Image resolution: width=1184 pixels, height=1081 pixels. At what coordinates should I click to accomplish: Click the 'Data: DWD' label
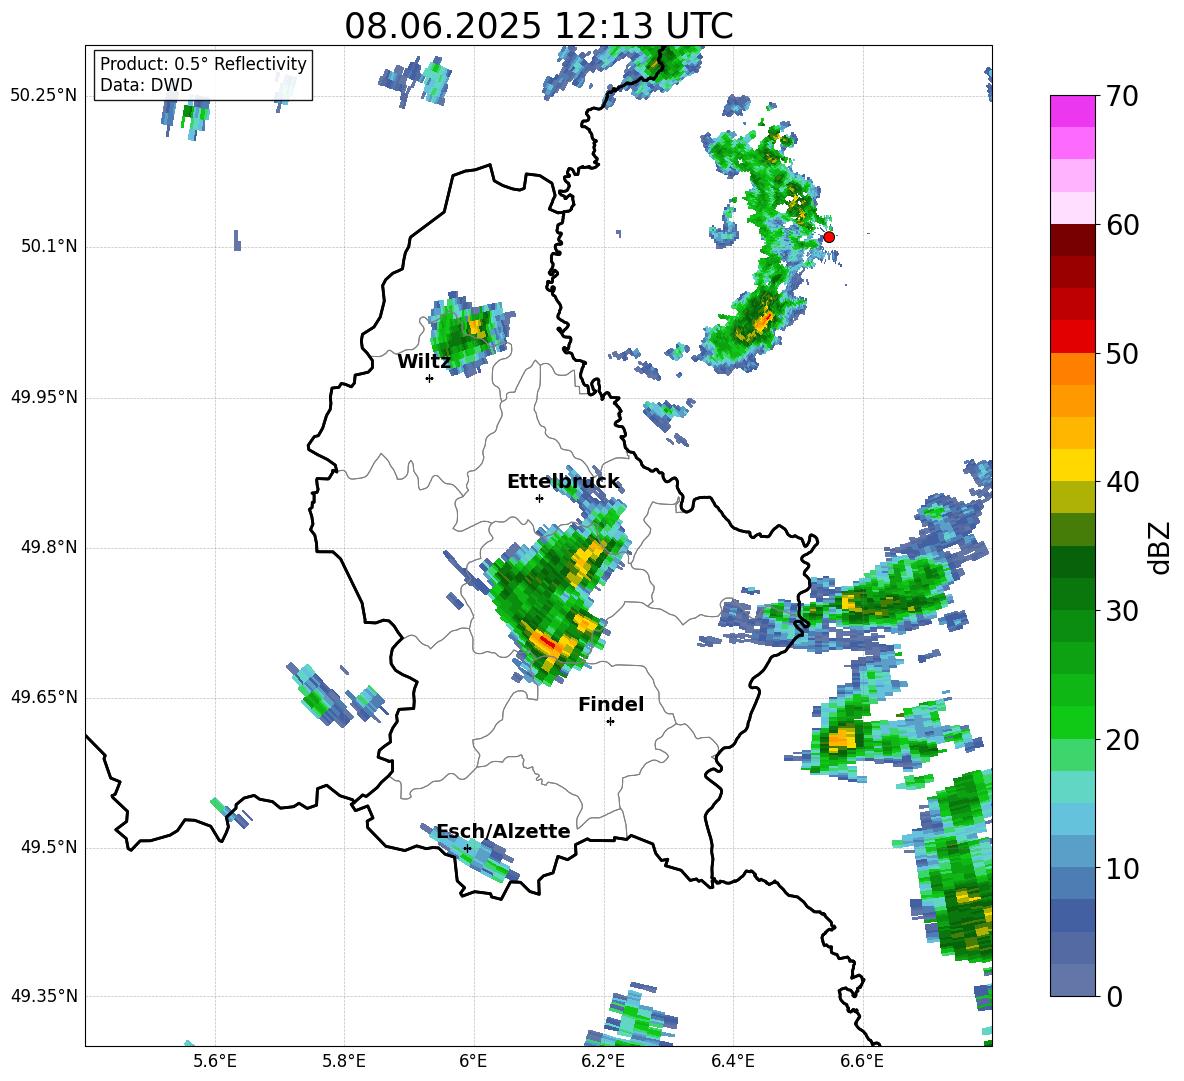click(146, 85)
